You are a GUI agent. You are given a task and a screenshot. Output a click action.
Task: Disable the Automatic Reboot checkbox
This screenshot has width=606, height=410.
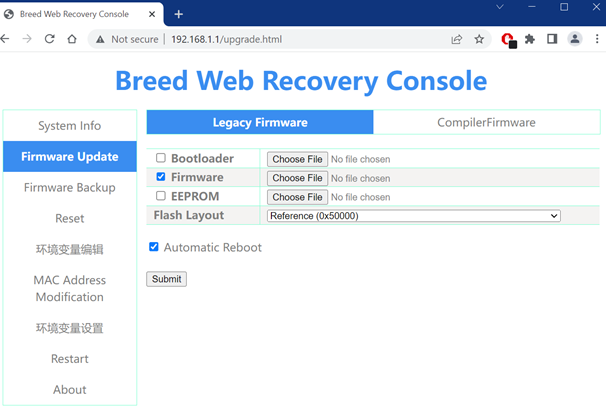point(154,247)
